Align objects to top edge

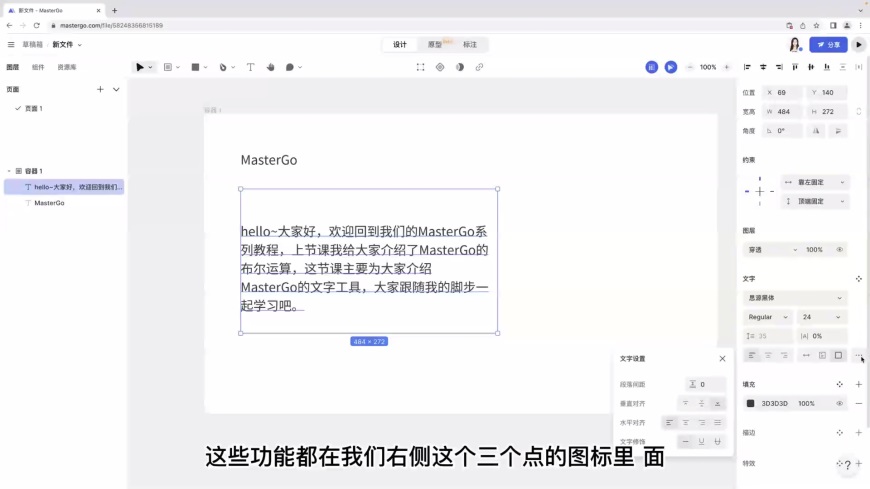pyautogui.click(x=795, y=67)
